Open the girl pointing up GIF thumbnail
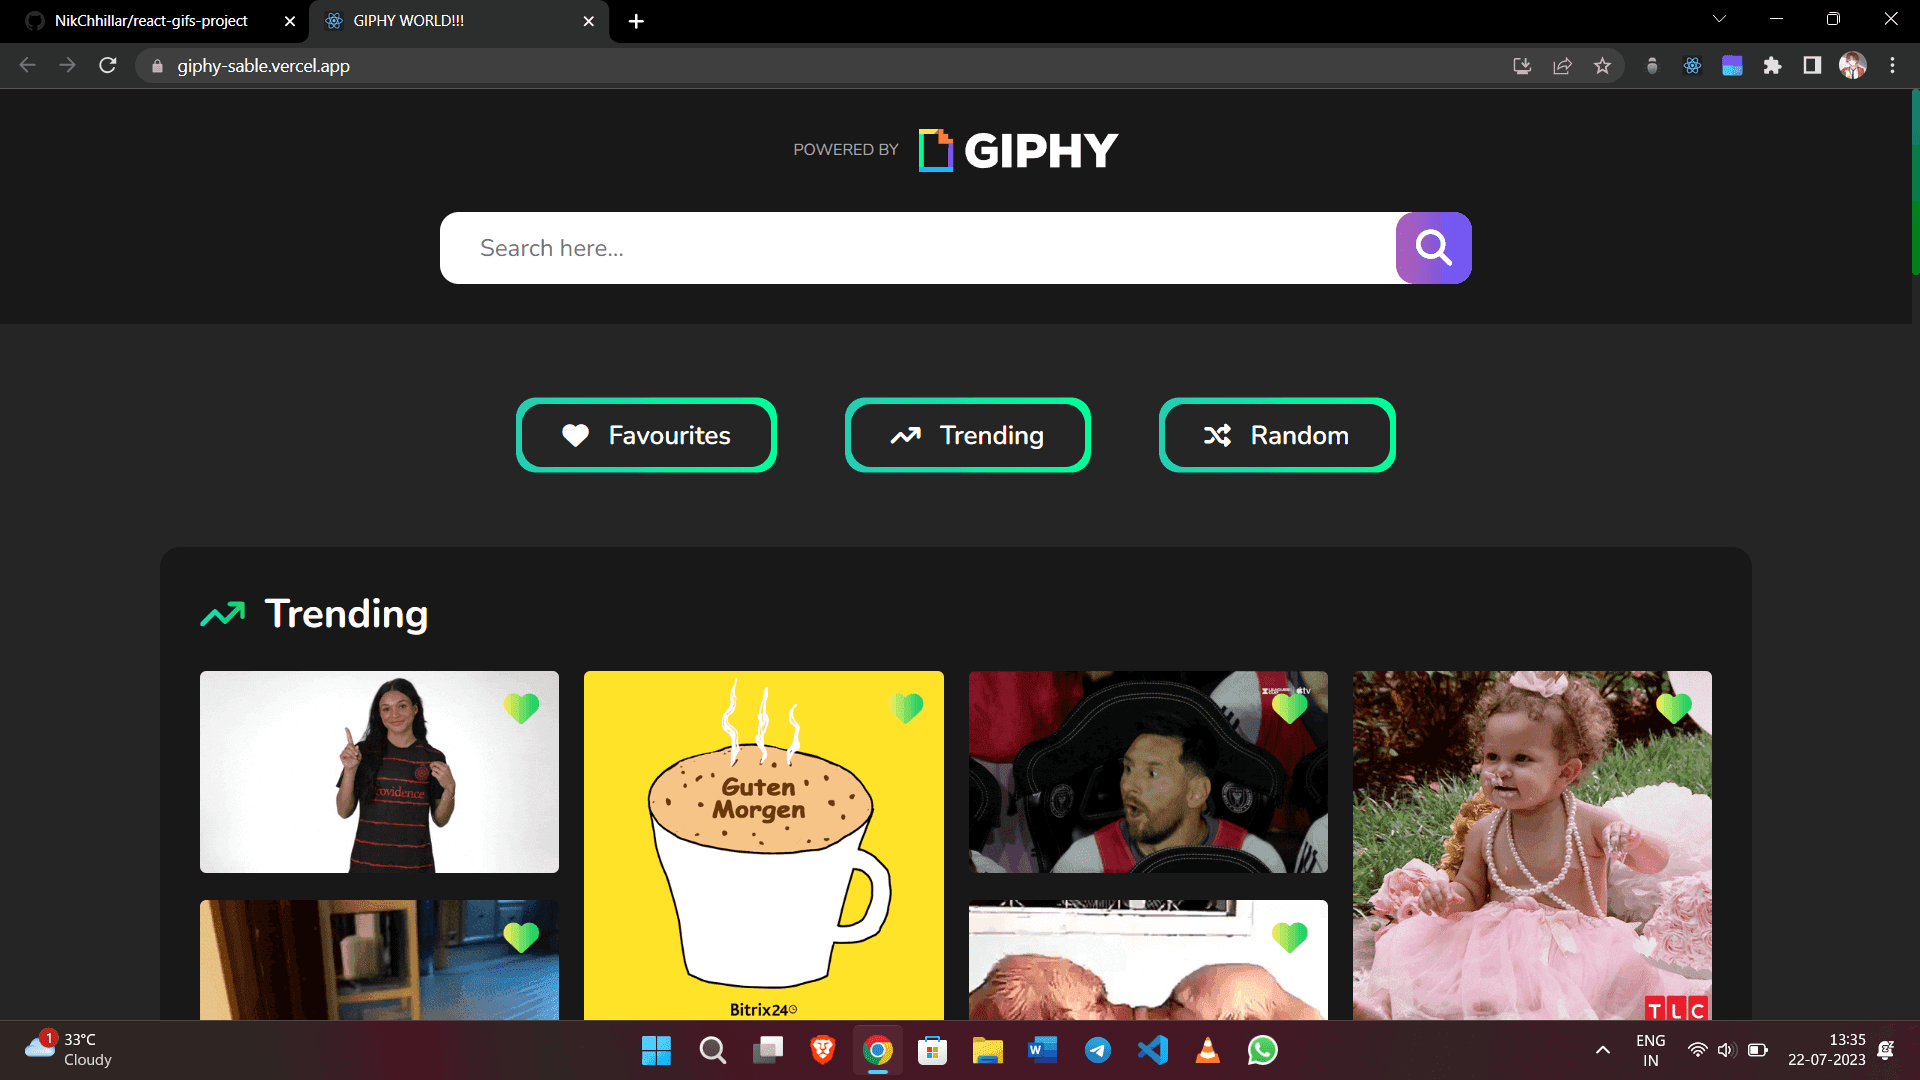This screenshot has height=1080, width=1920. (x=379, y=772)
